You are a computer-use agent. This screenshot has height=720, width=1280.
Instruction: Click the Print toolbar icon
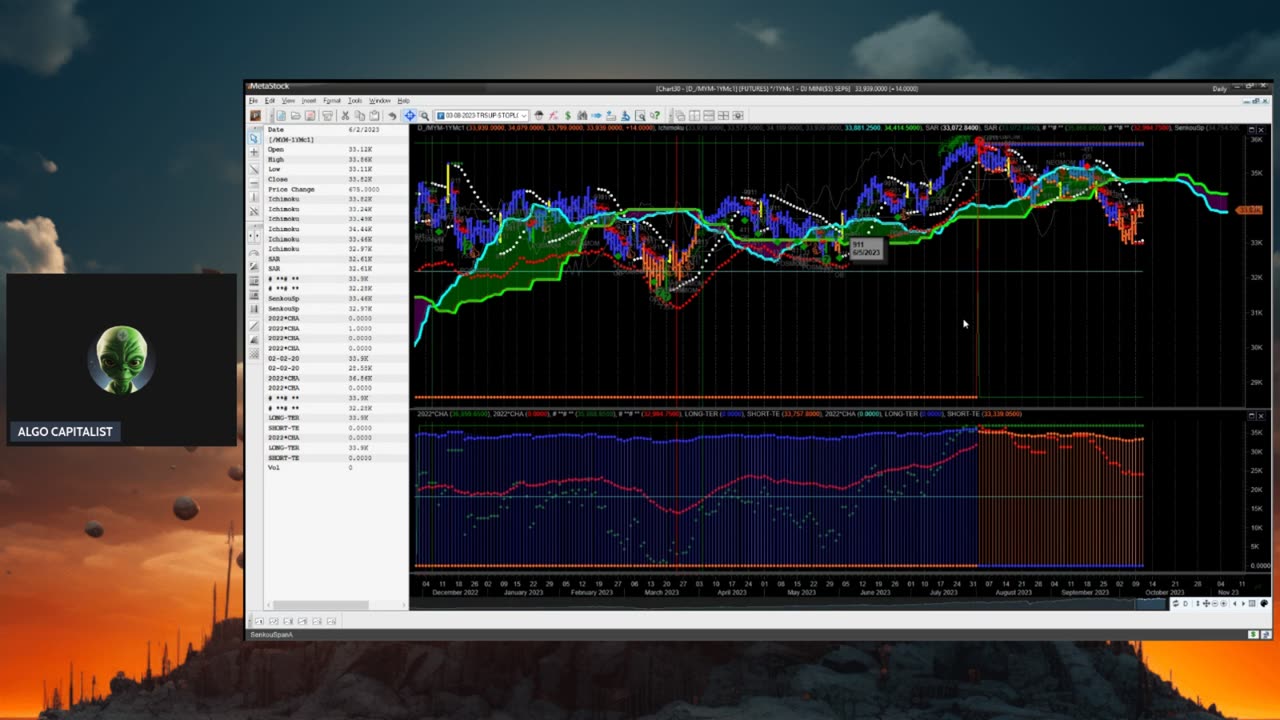click(x=327, y=115)
